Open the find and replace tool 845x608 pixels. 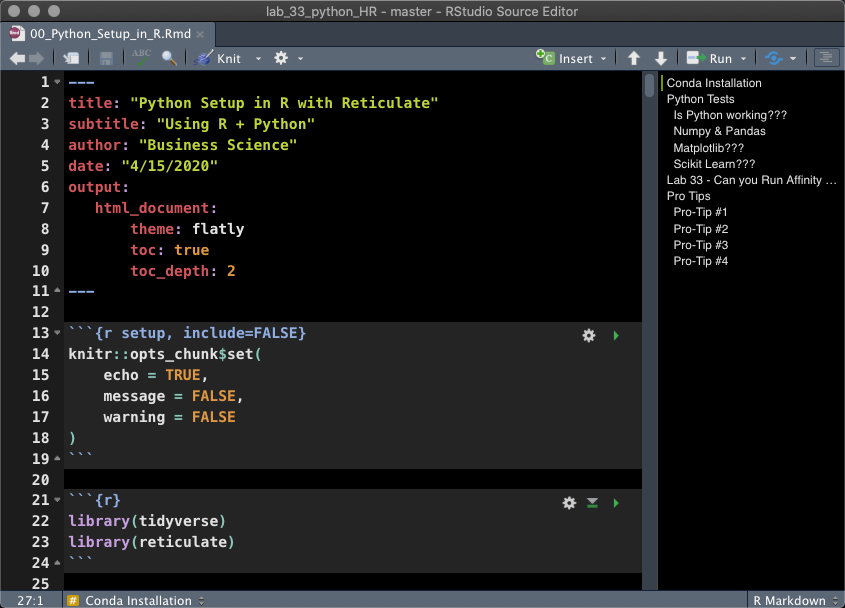pos(168,58)
